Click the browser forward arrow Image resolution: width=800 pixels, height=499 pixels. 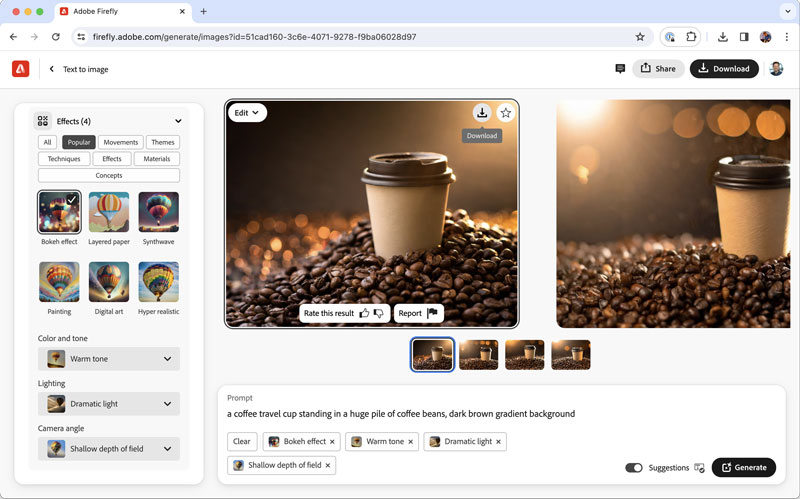click(34, 37)
